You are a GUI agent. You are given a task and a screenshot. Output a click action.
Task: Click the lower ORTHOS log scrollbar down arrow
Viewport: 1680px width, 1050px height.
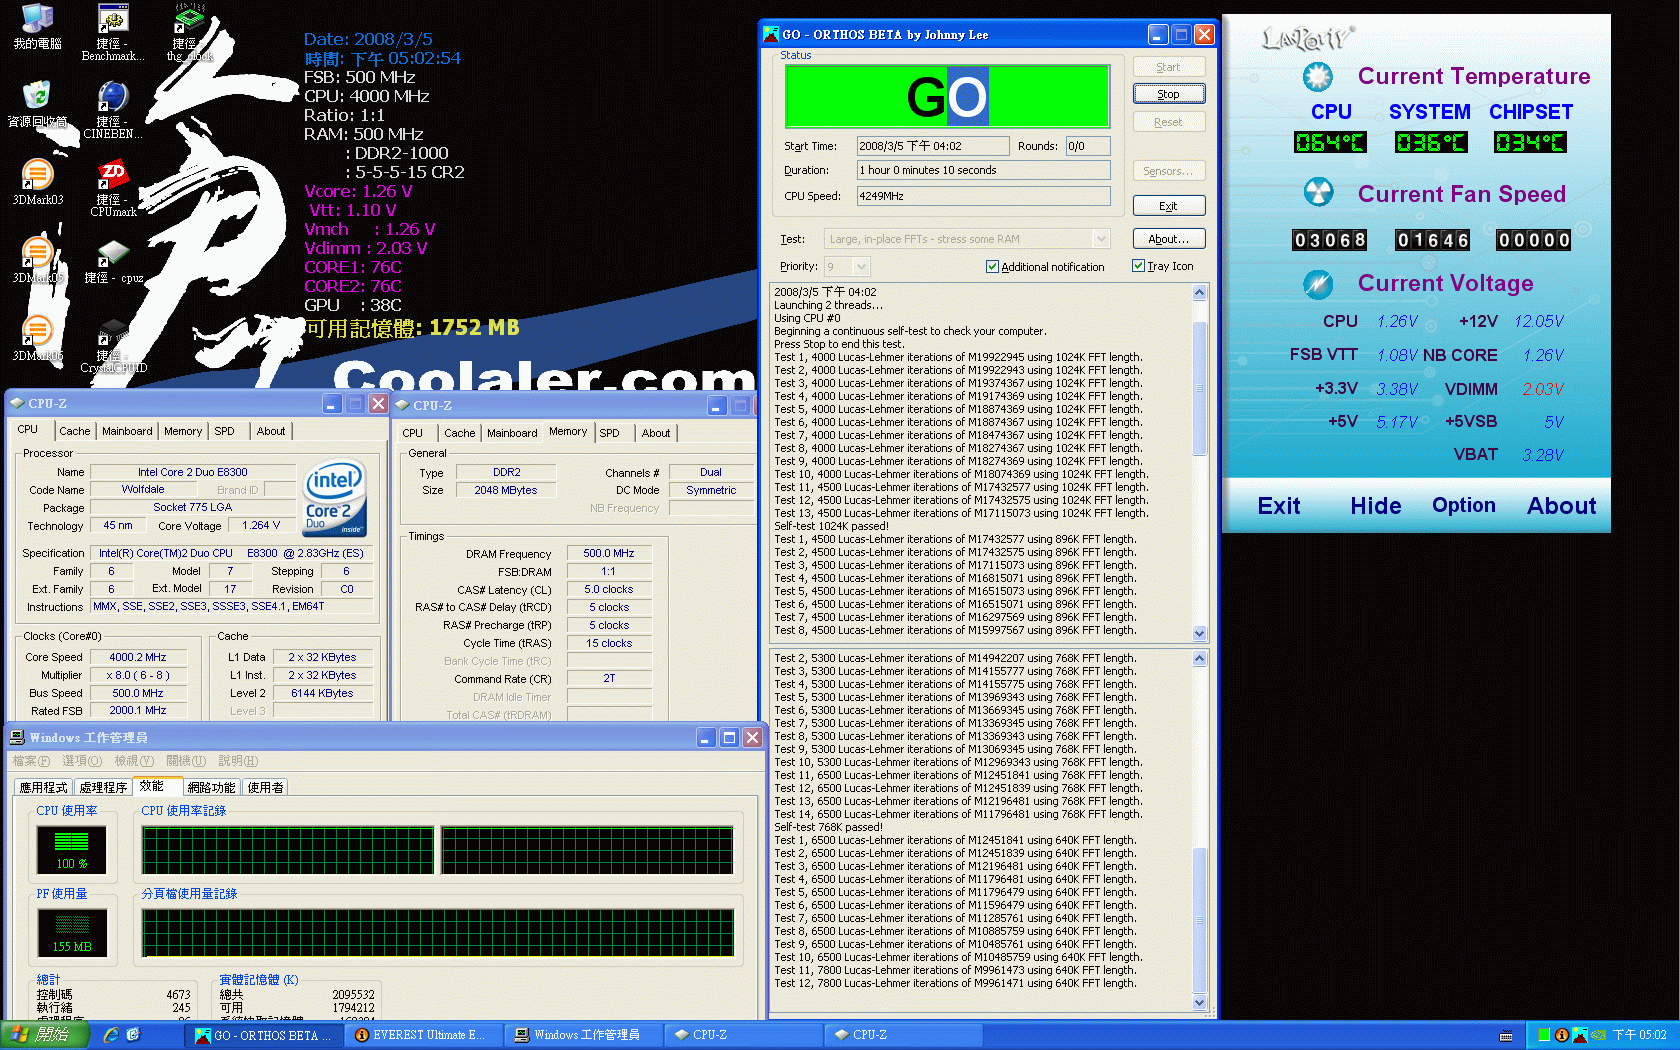(1199, 1003)
